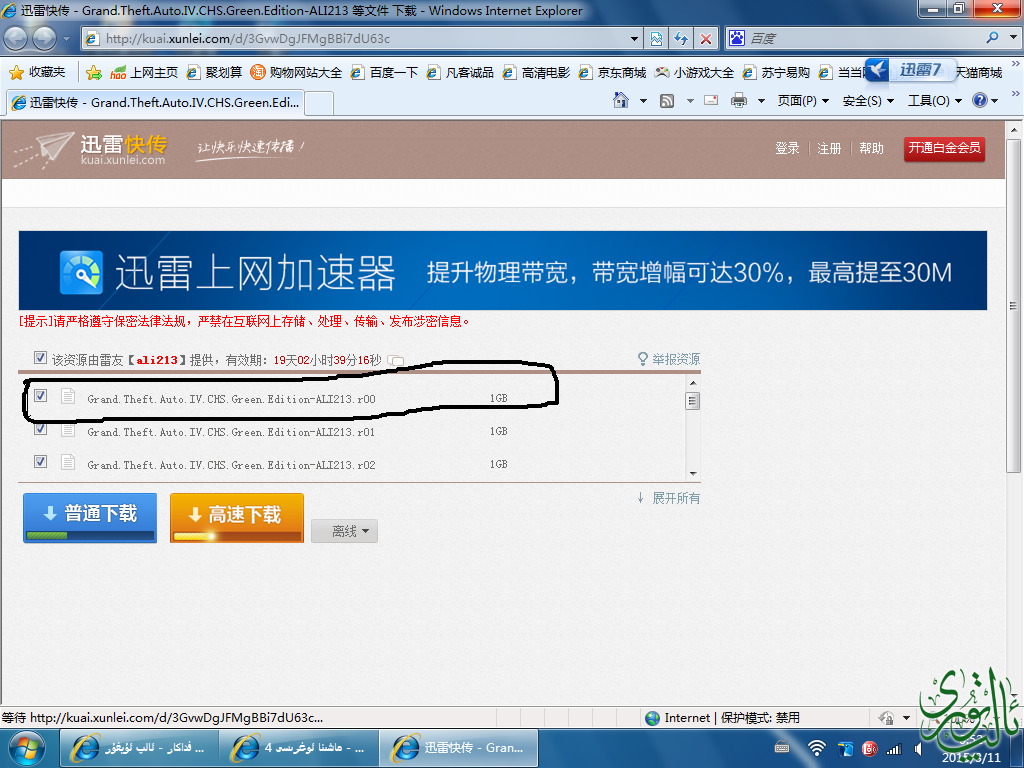Click the read mail icon in command bar
1024x768 pixels.
711,101
